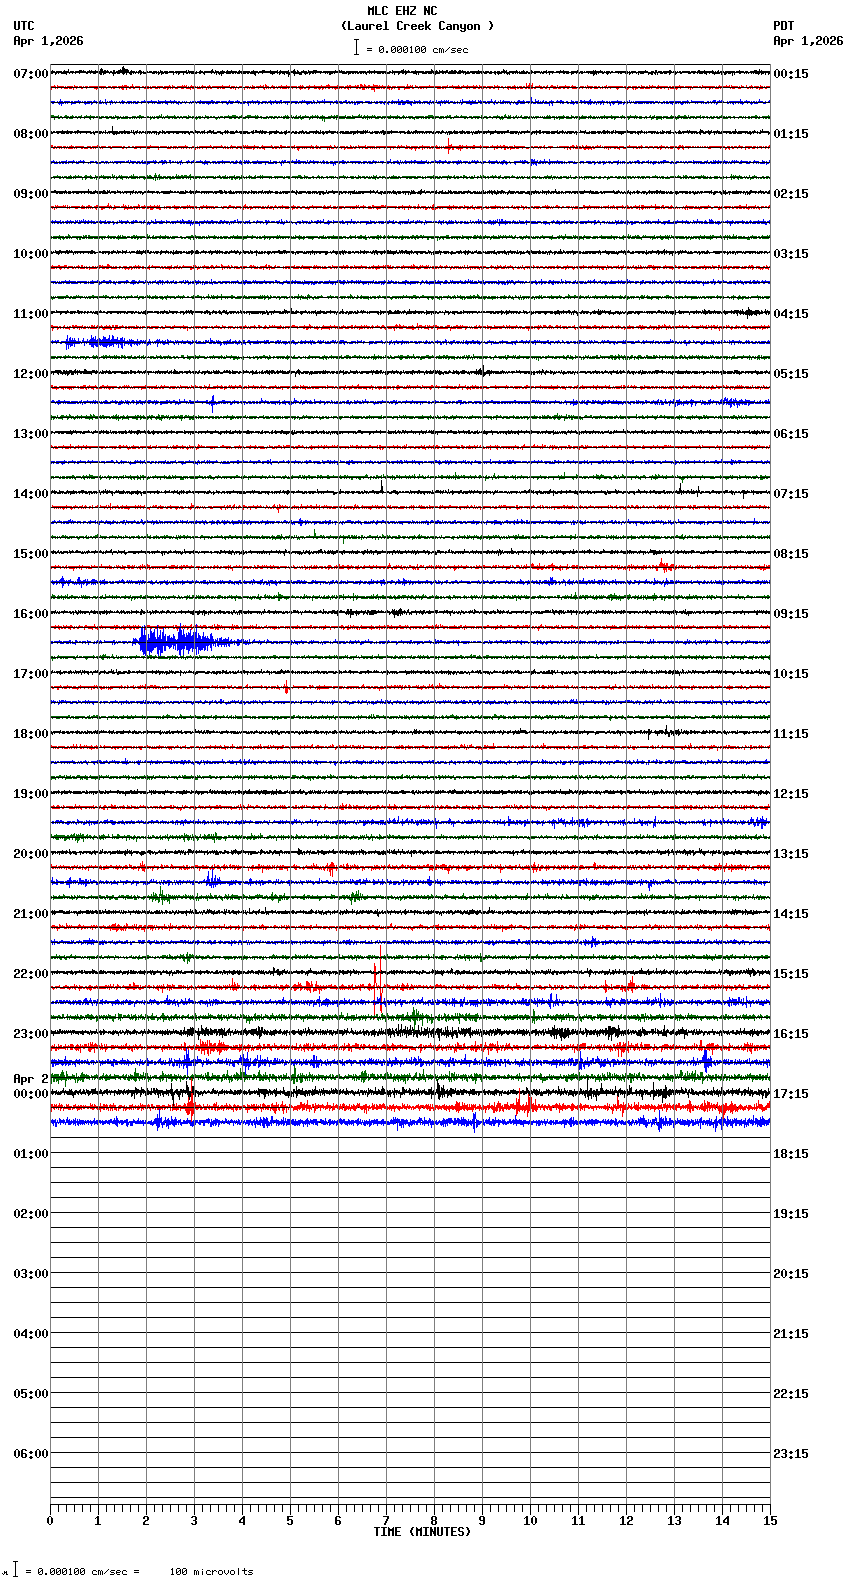Click the '12:15' PDT time label

click(791, 794)
